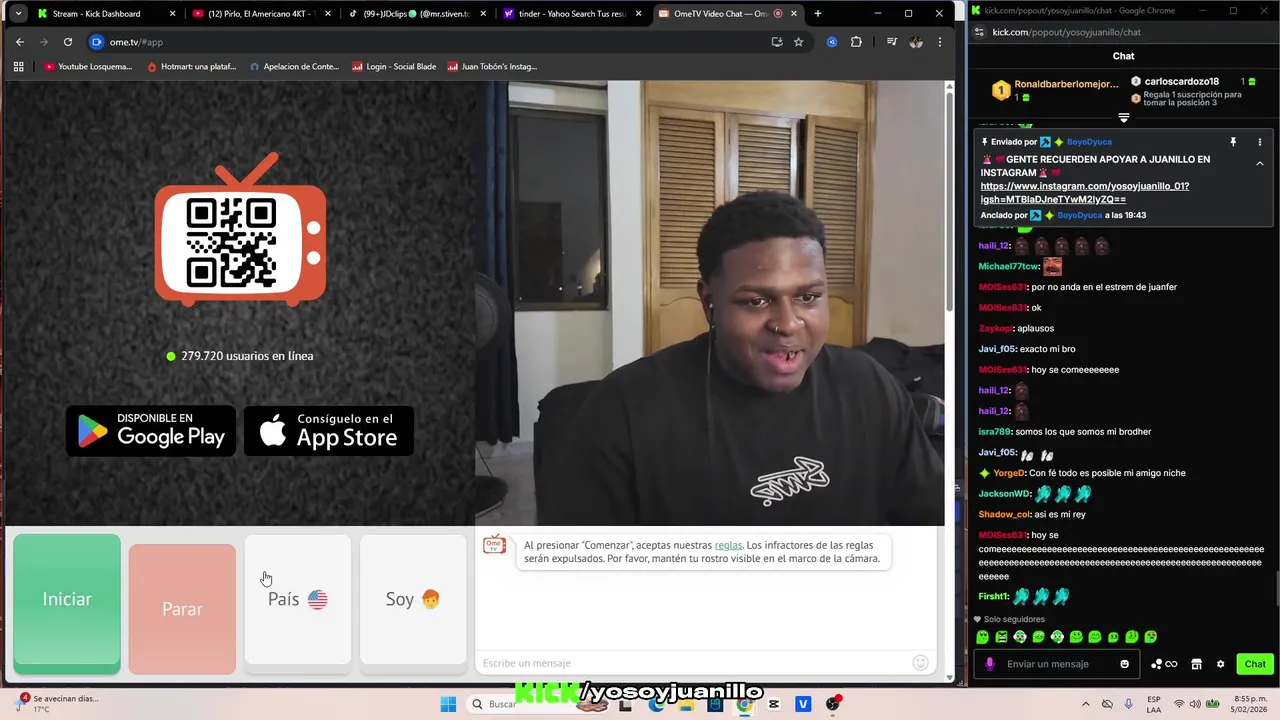The image size is (1280, 720).
Task: Switch to tinder Yahoo Search tab
Action: [x=571, y=14]
